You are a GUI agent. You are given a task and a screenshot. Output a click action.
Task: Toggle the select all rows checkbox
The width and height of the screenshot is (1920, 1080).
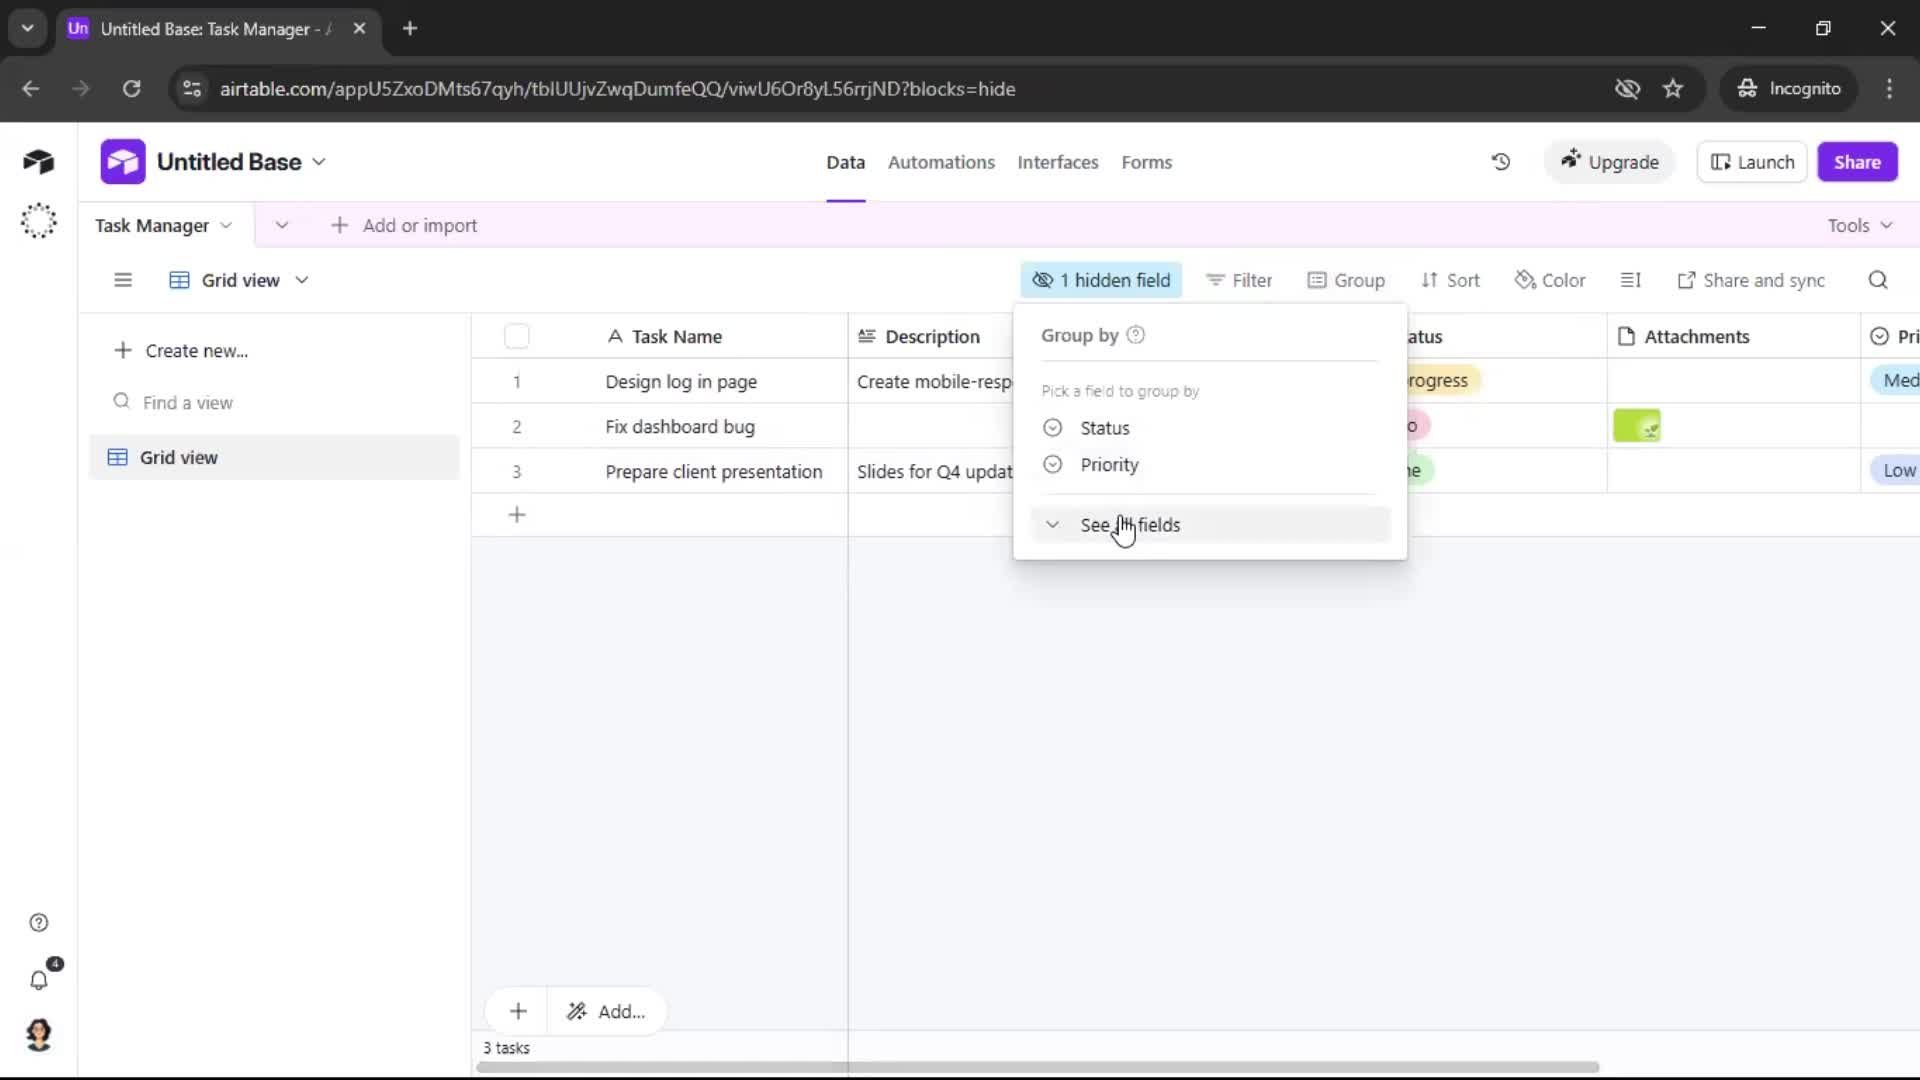click(x=517, y=336)
